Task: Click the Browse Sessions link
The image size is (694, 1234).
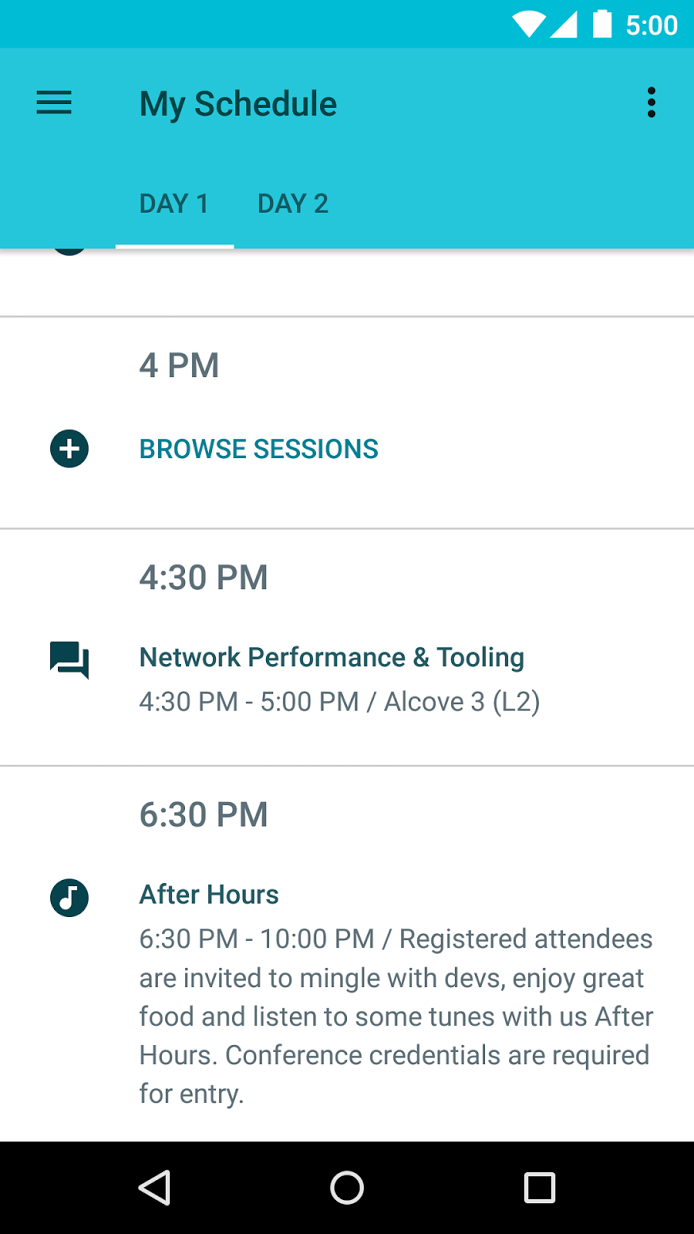Action: pos(259,450)
